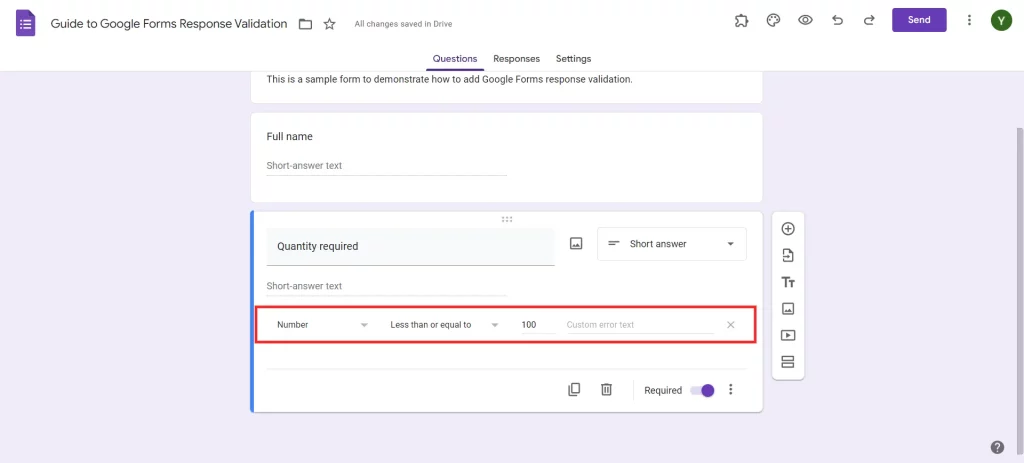Viewport: 1024px width, 463px height.
Task: Remove validation rule with X icon
Action: [x=731, y=325]
